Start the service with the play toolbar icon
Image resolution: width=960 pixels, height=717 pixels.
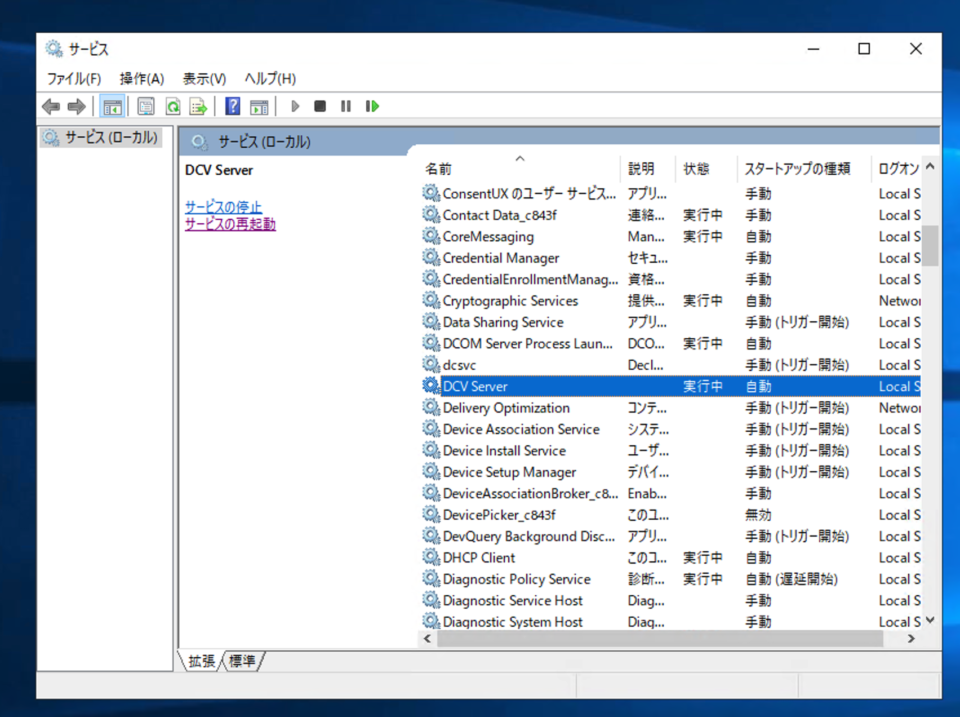click(x=294, y=105)
